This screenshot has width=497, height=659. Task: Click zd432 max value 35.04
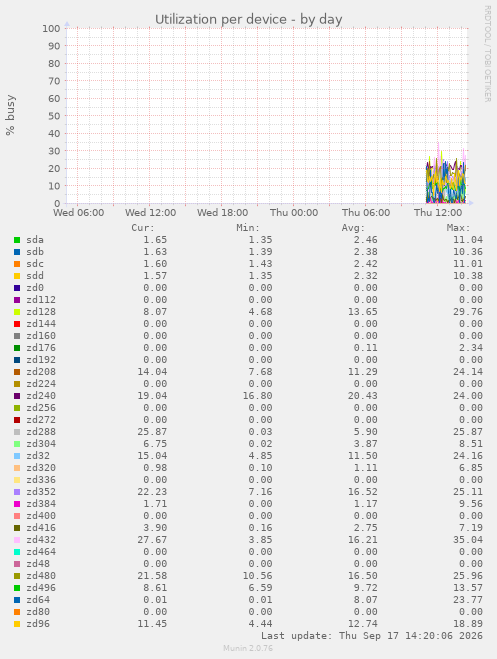[x=468, y=540]
